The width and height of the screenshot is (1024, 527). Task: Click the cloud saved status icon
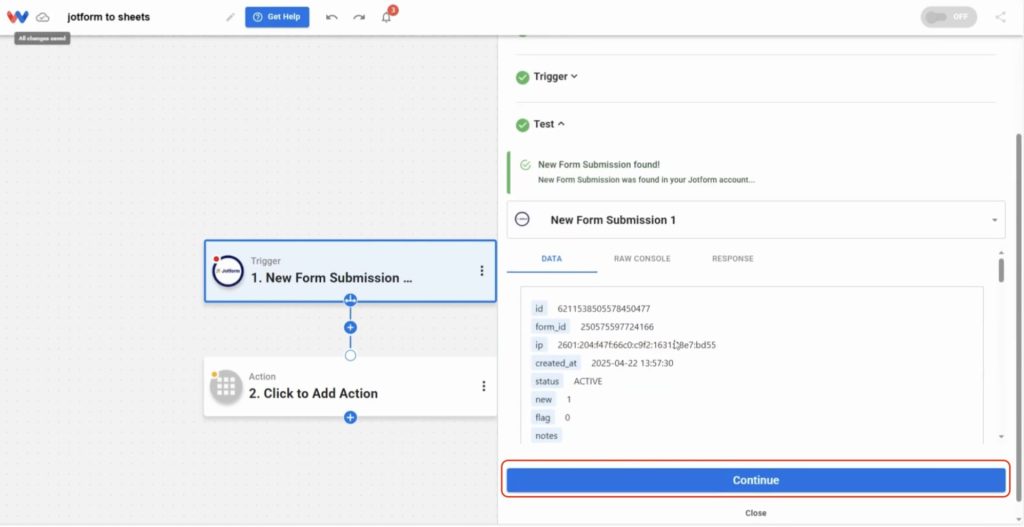(x=42, y=17)
